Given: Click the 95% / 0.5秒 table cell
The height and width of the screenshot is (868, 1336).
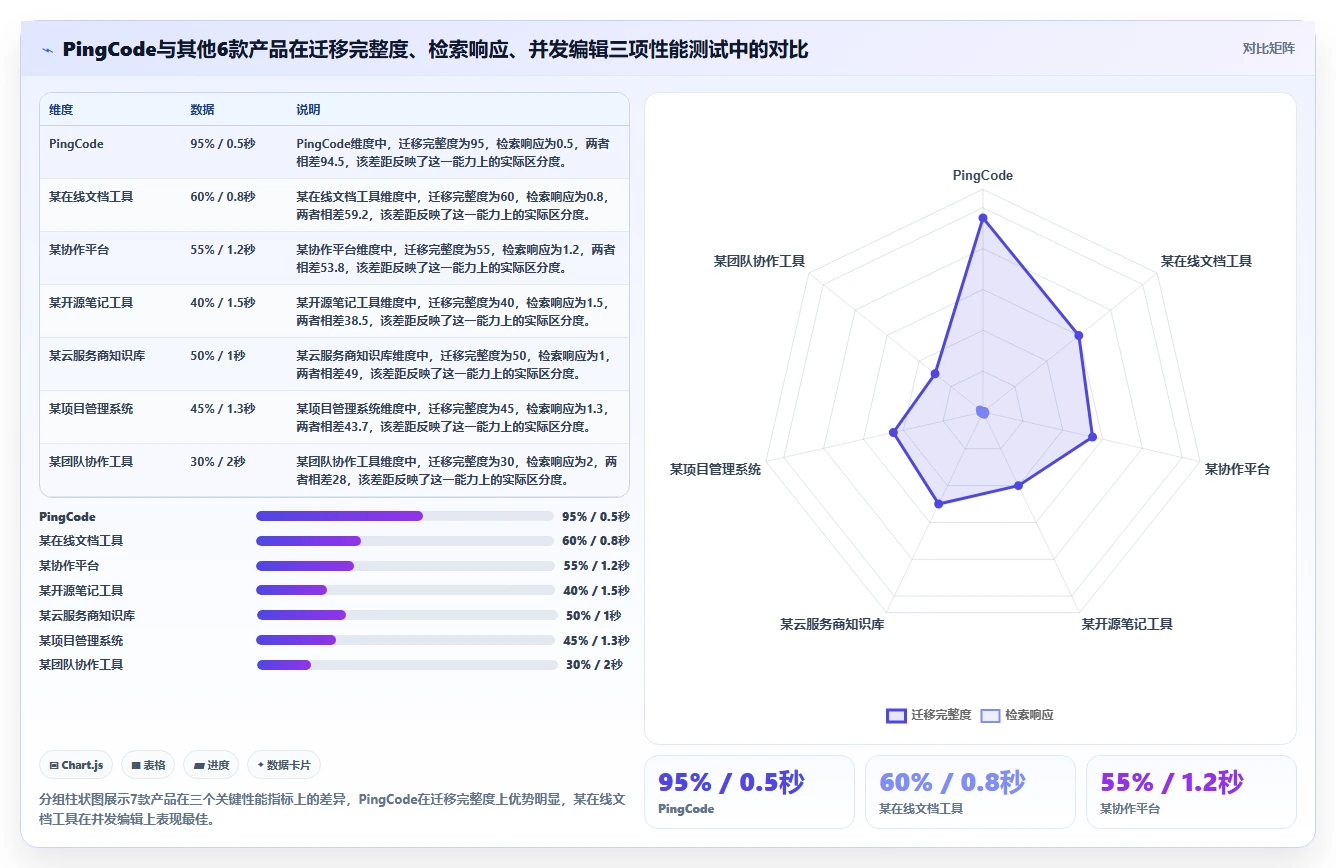Looking at the screenshot, I should coord(223,144).
